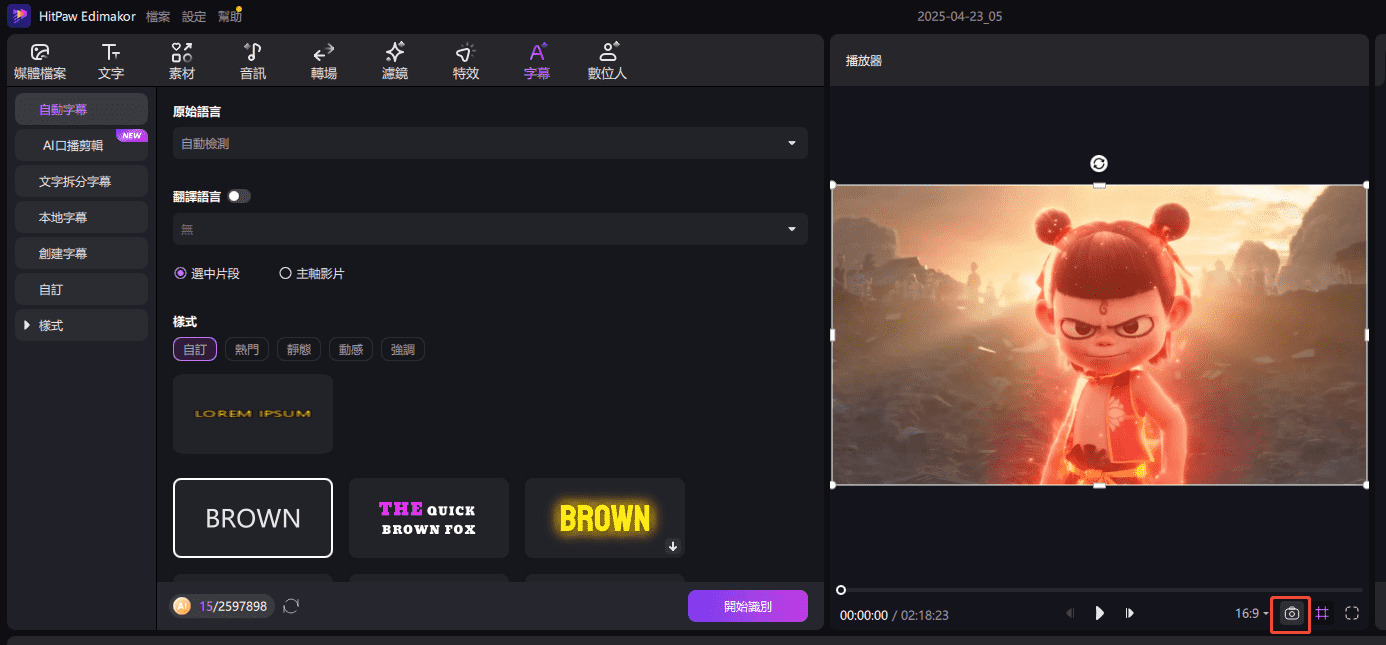Image resolution: width=1386 pixels, height=645 pixels.
Task: Click the refresh AI credits icon
Action: pos(291,606)
